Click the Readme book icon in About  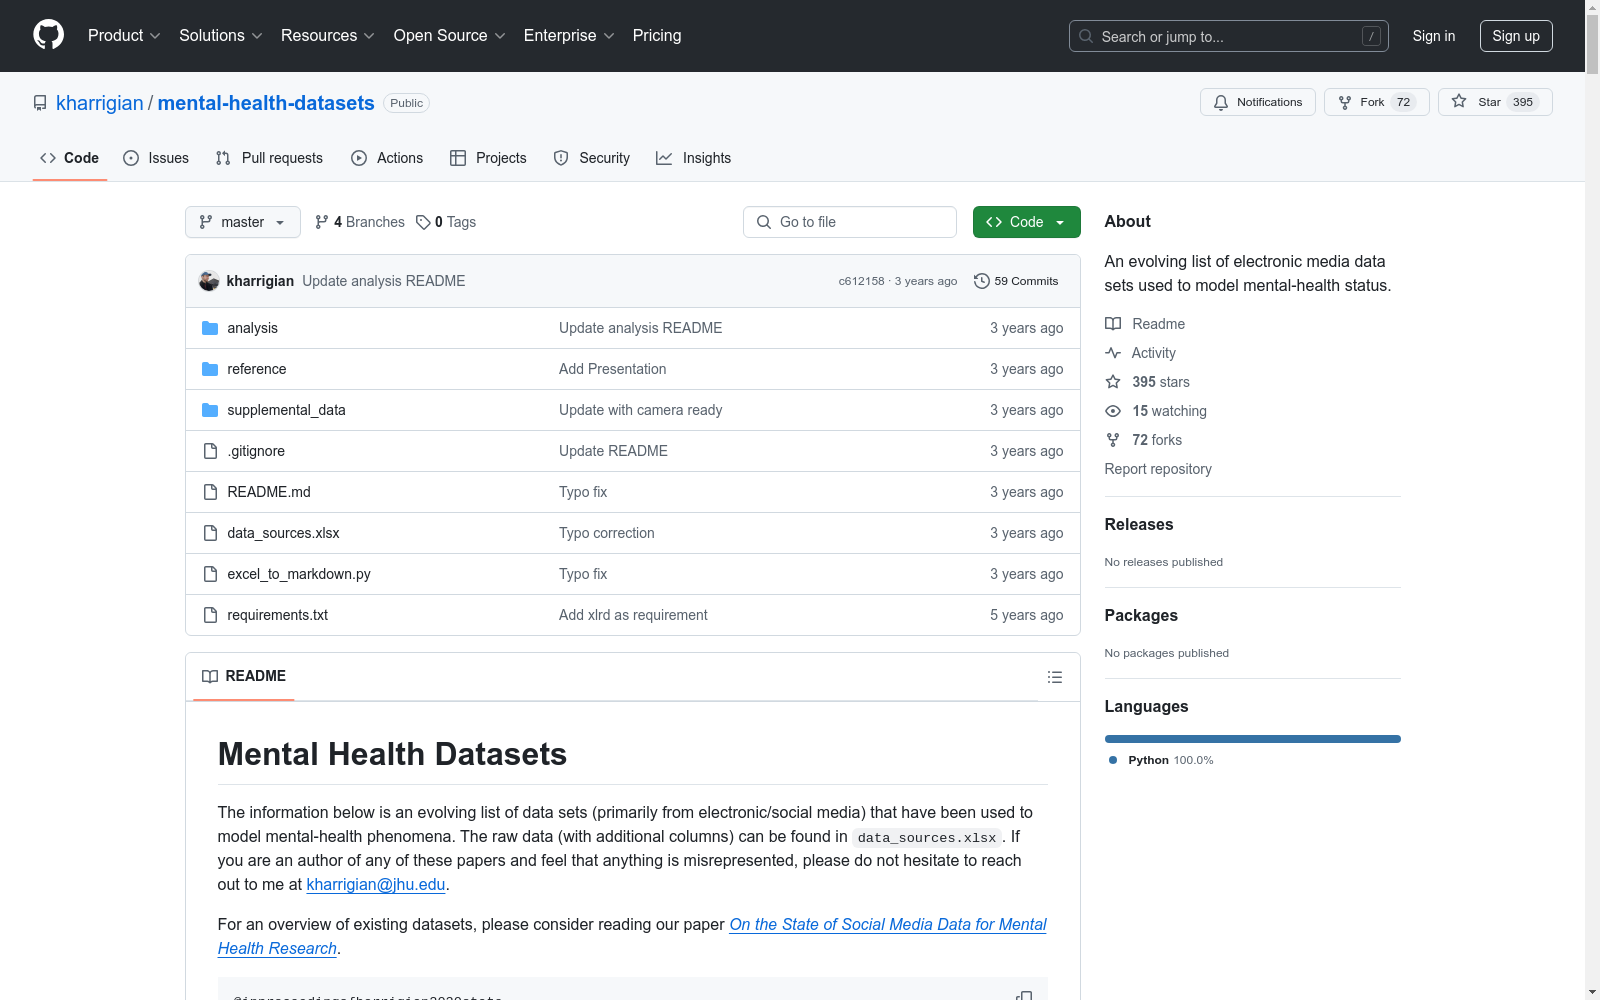coord(1113,324)
